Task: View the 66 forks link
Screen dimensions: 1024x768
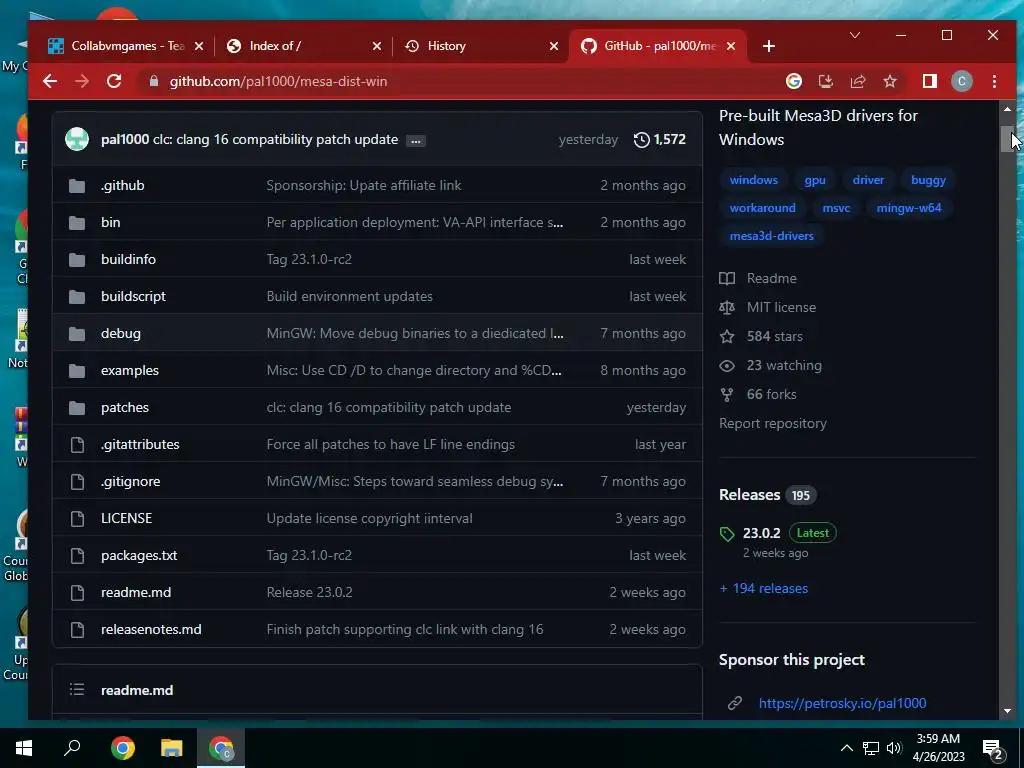Action: click(x=758, y=394)
